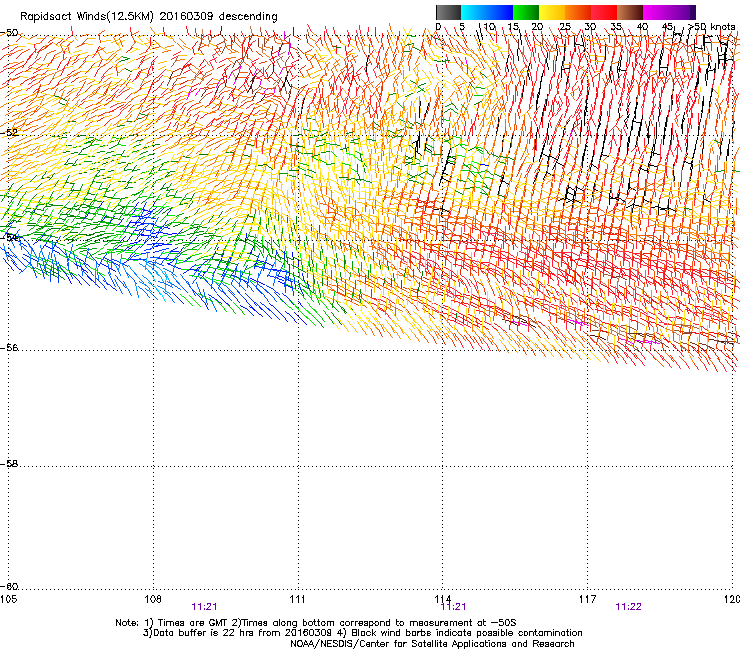Click the 108 longitude axis label
This screenshot has height=650, width=740.
point(153,599)
